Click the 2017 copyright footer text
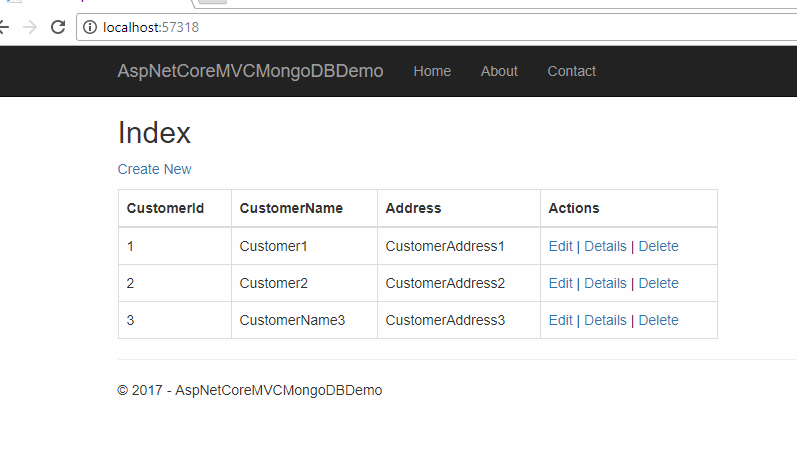797x462 pixels. tap(250, 390)
